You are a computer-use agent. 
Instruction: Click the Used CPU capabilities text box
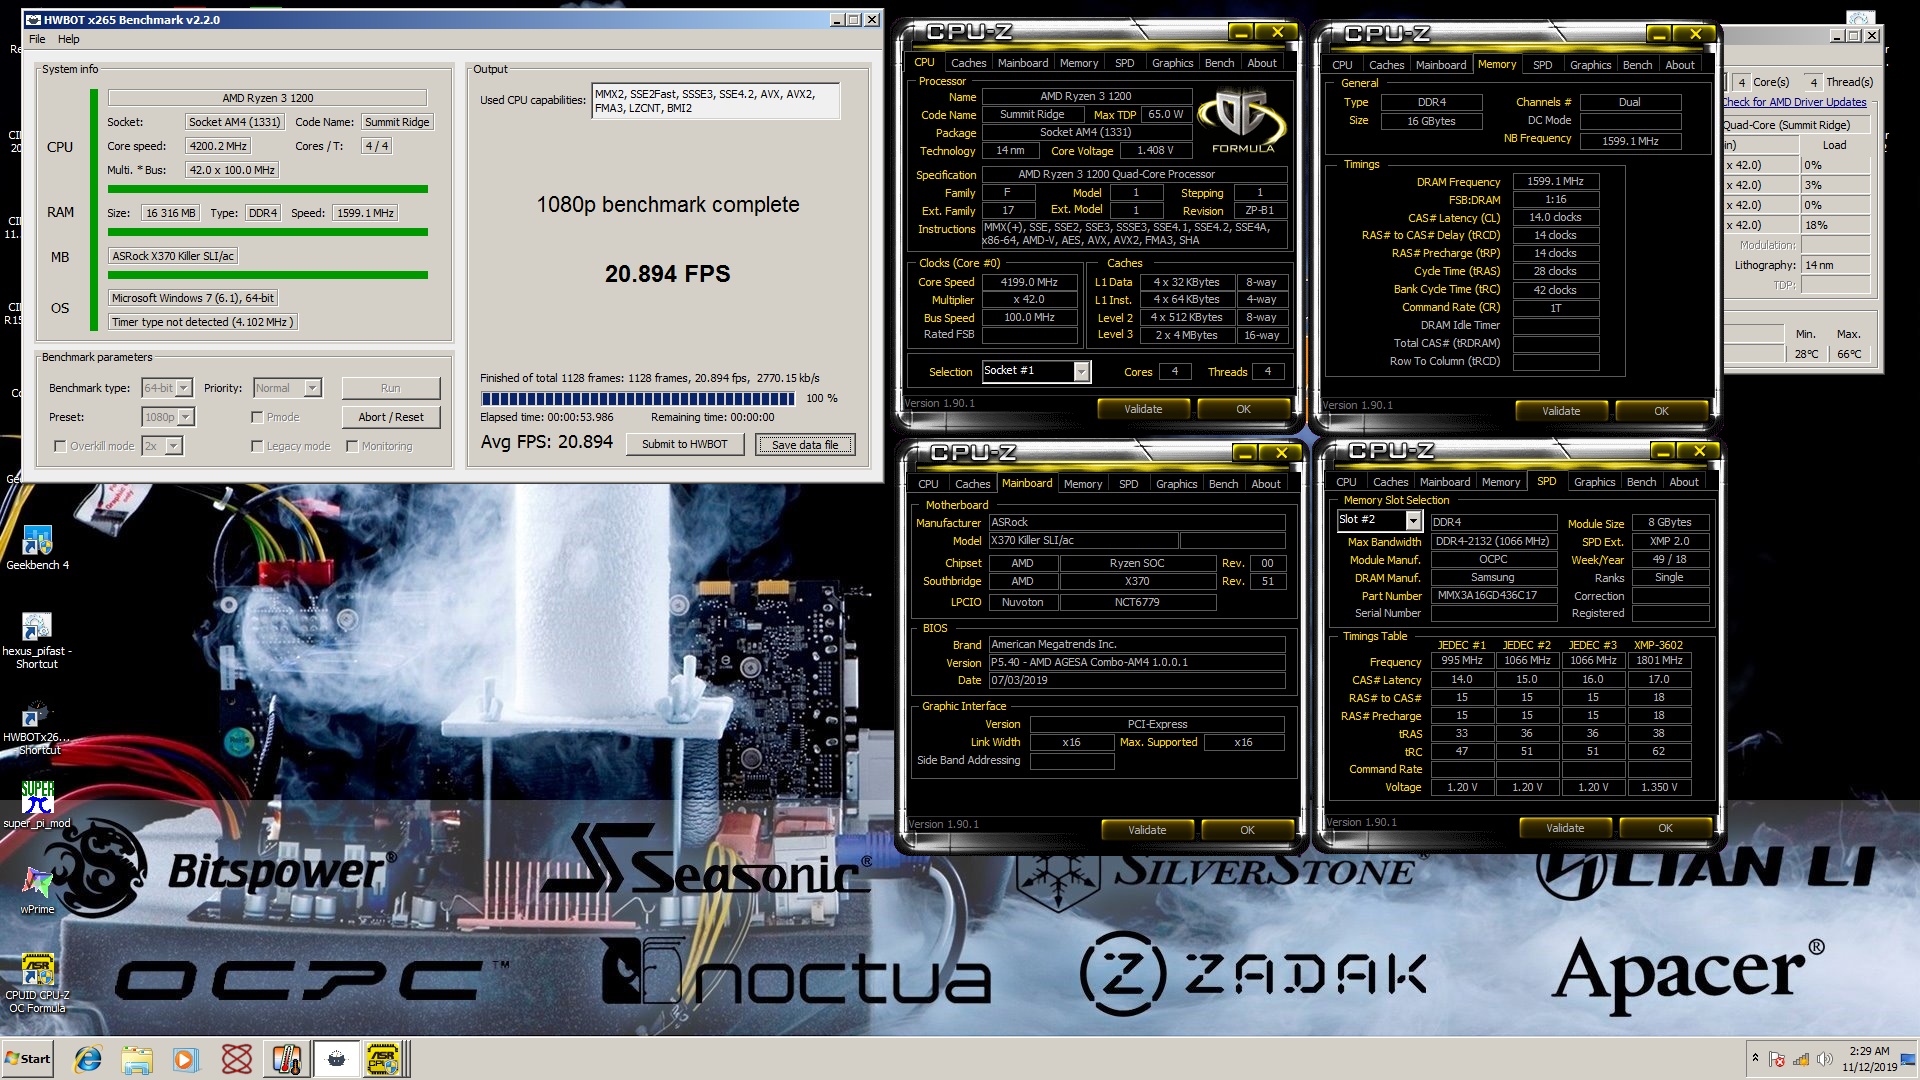coord(715,101)
